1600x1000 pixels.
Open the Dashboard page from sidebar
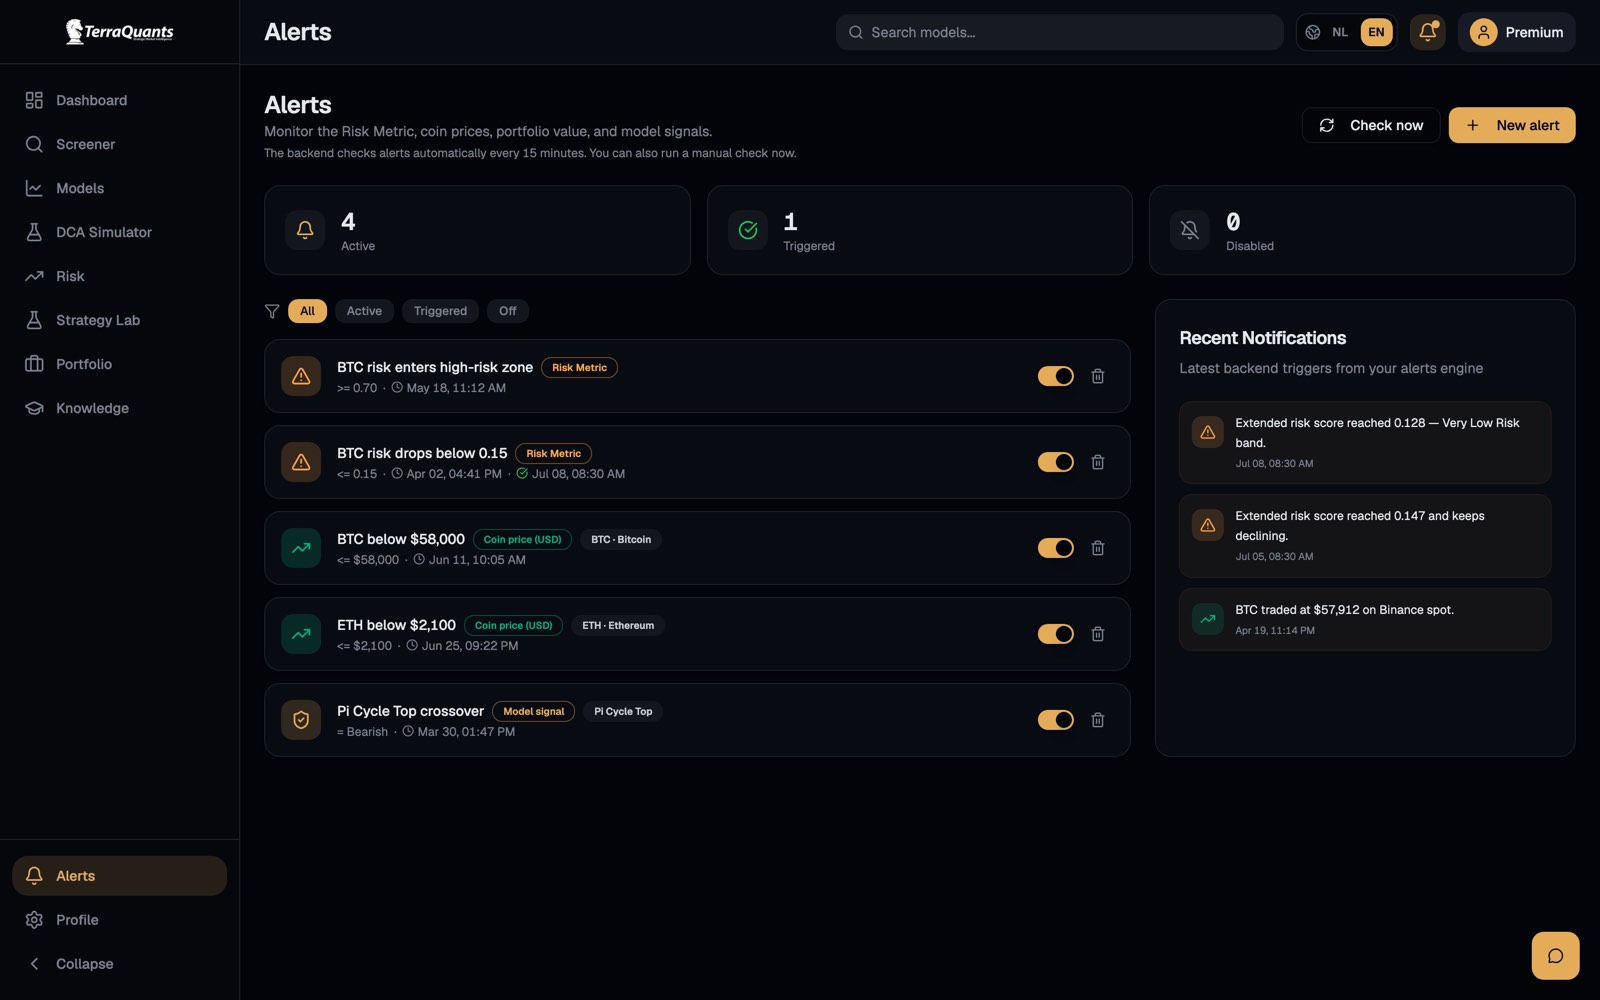[x=119, y=100]
